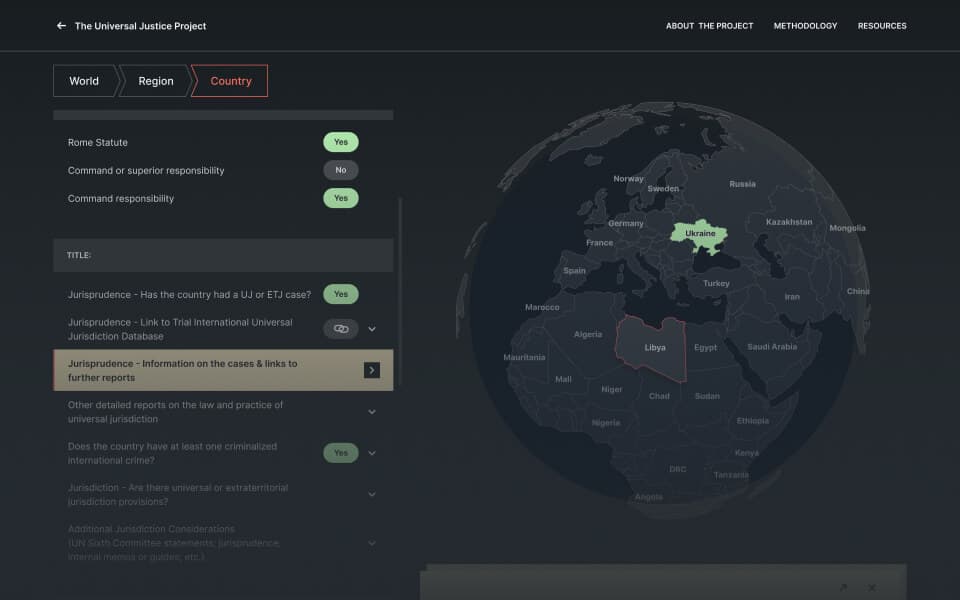Click the Yes pill for UJ or ETJ case
Screen dimensions: 960x600
tap(341, 295)
